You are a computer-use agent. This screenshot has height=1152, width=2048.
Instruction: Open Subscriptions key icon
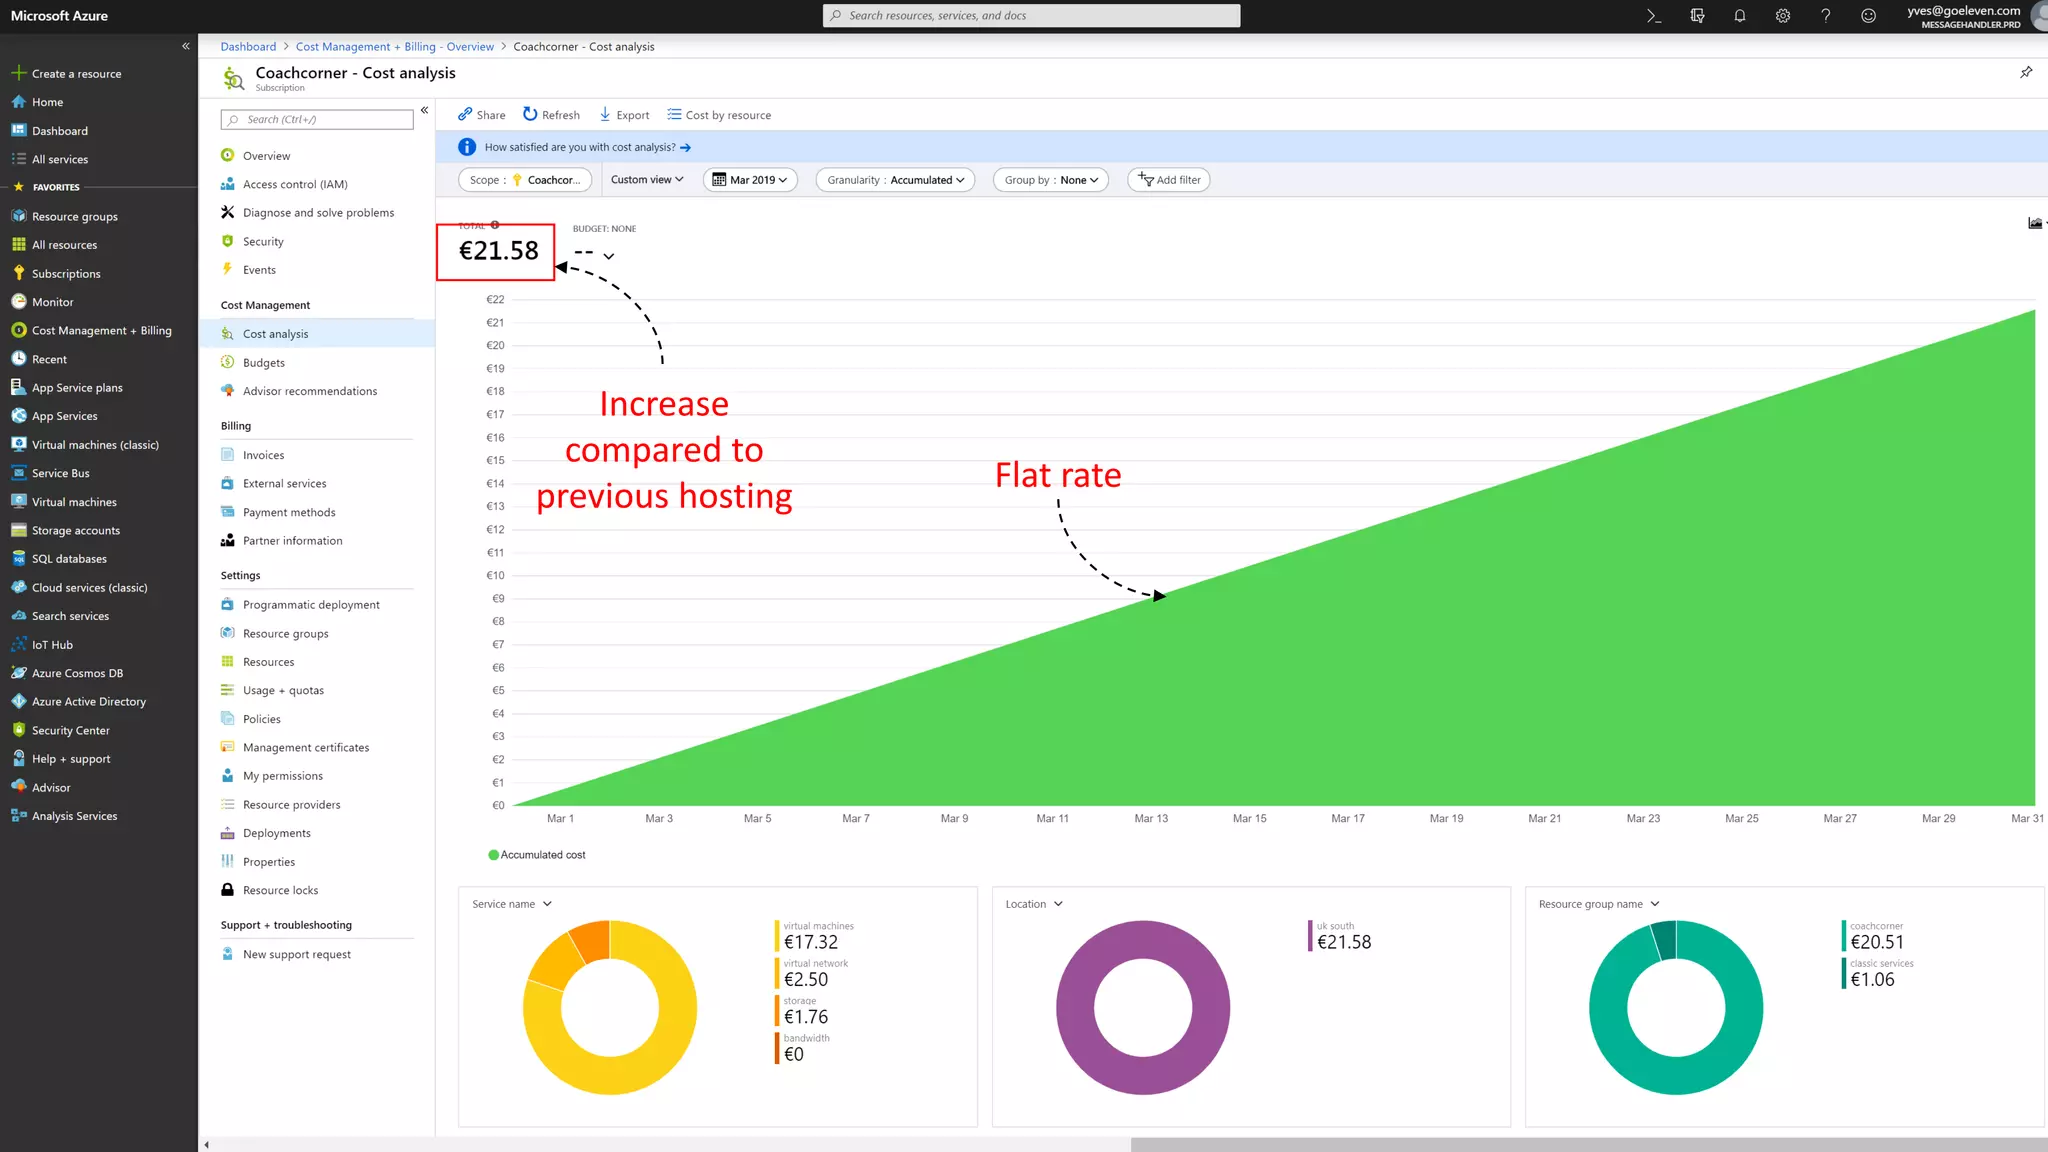point(18,274)
